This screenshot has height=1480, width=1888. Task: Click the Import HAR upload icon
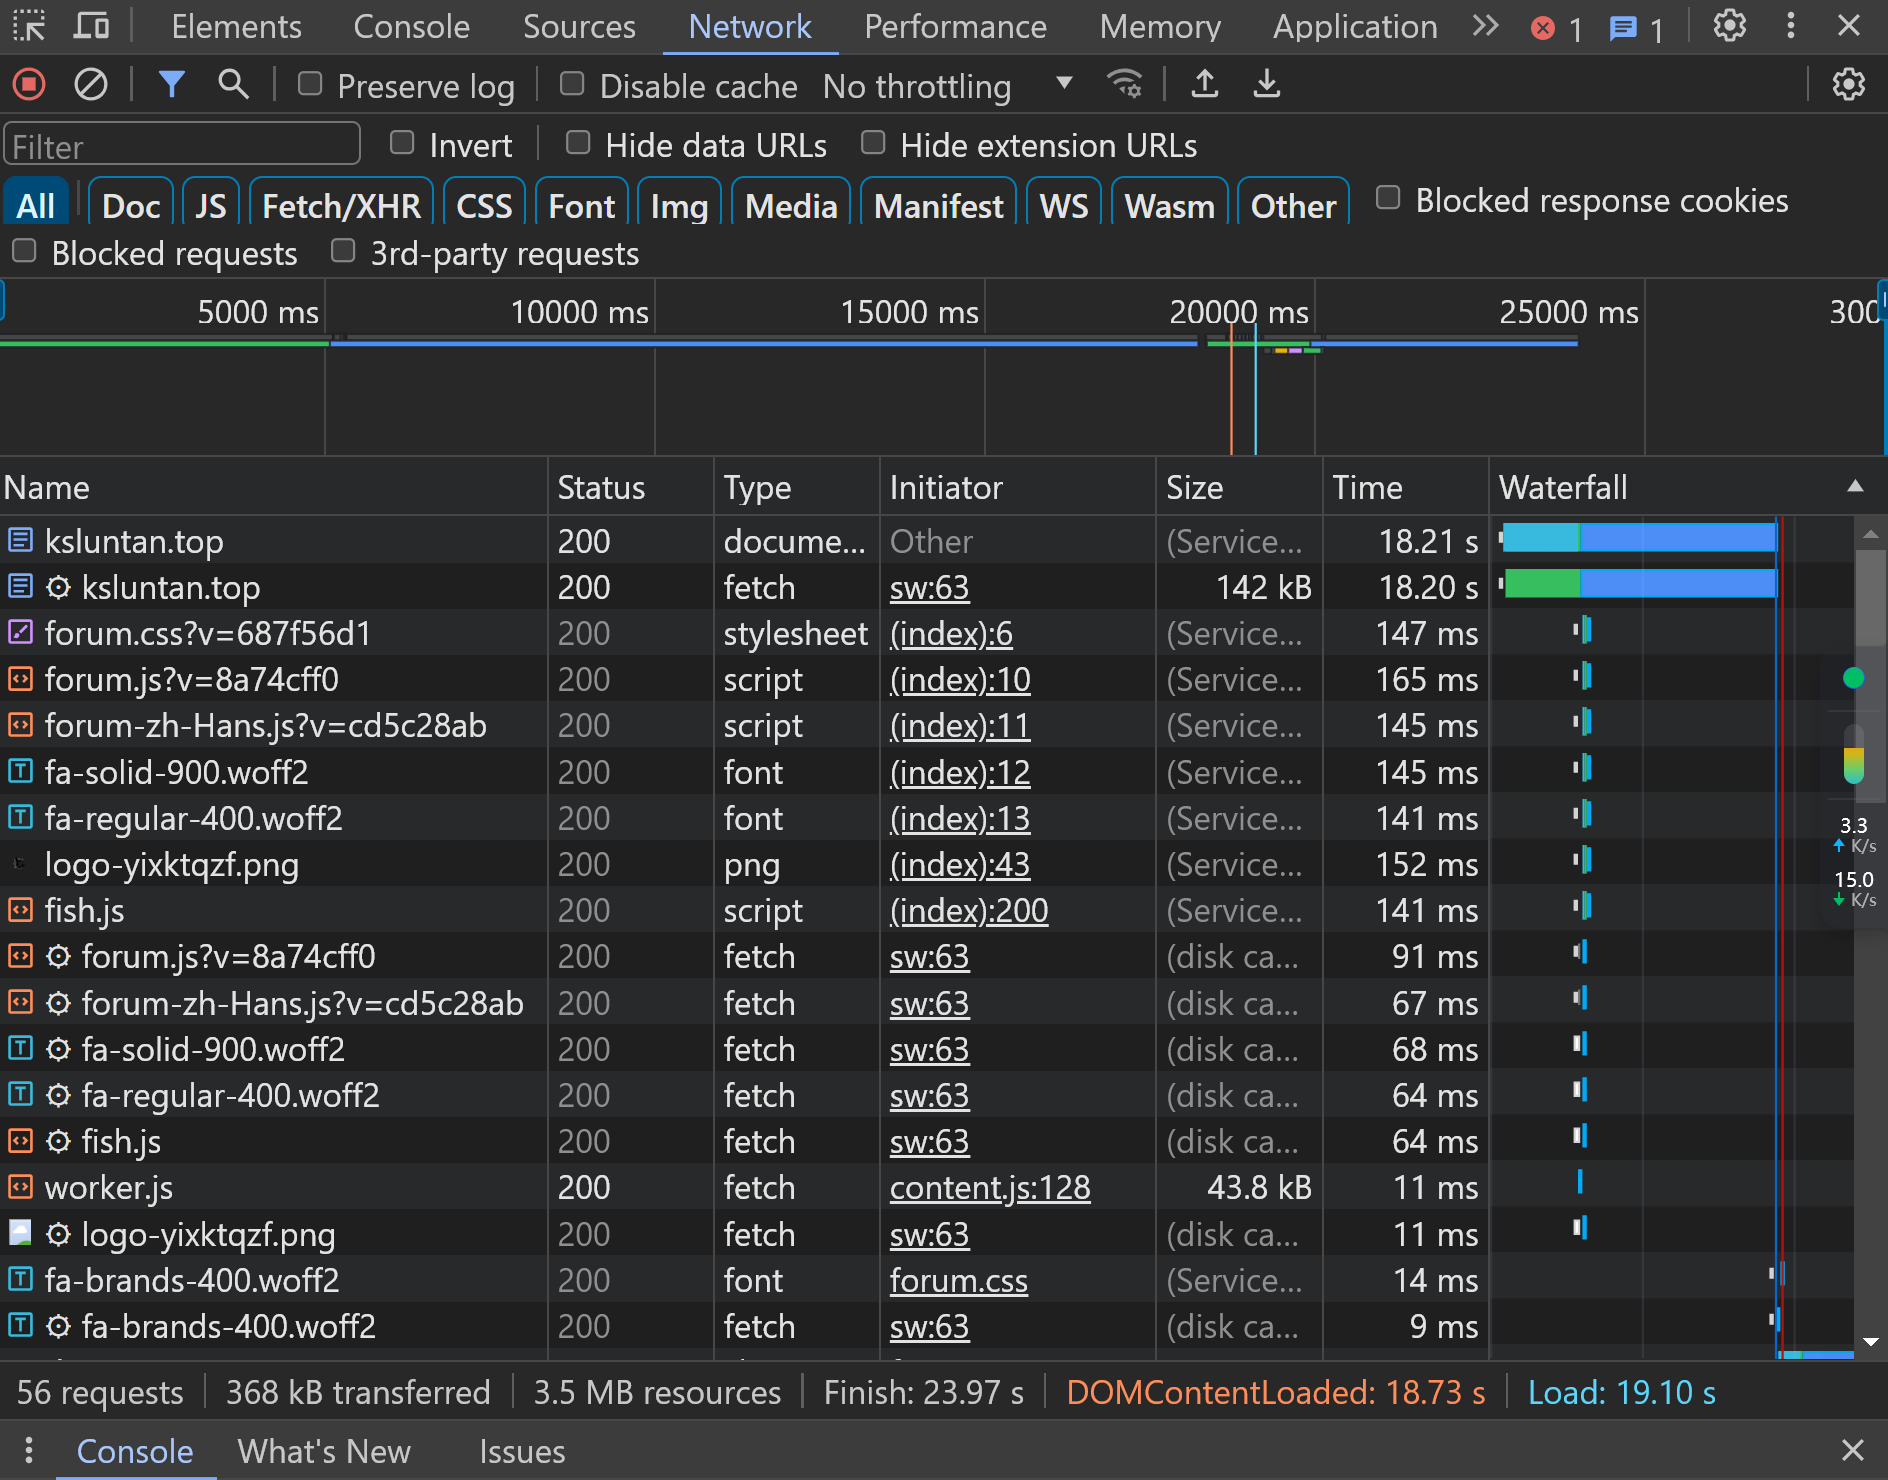pos(1205,85)
